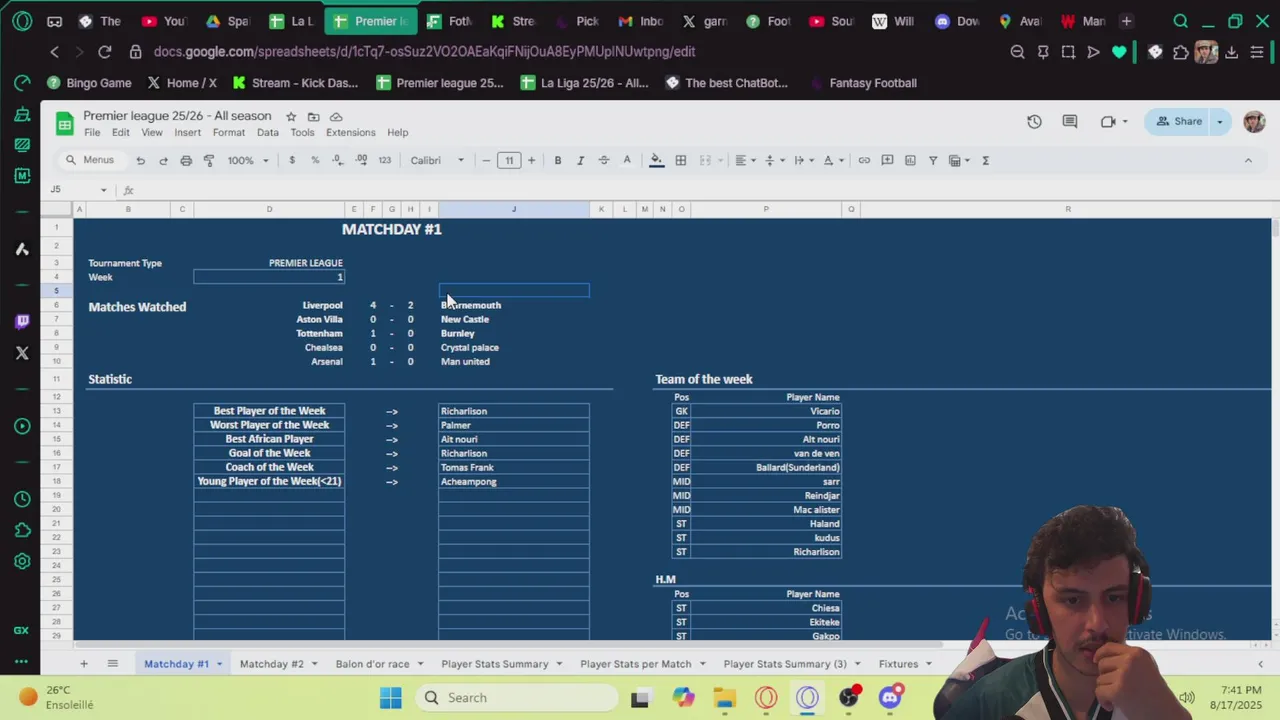Switch to Player Stats per Match sheet
Viewport: 1280px width, 720px height.
pos(635,664)
